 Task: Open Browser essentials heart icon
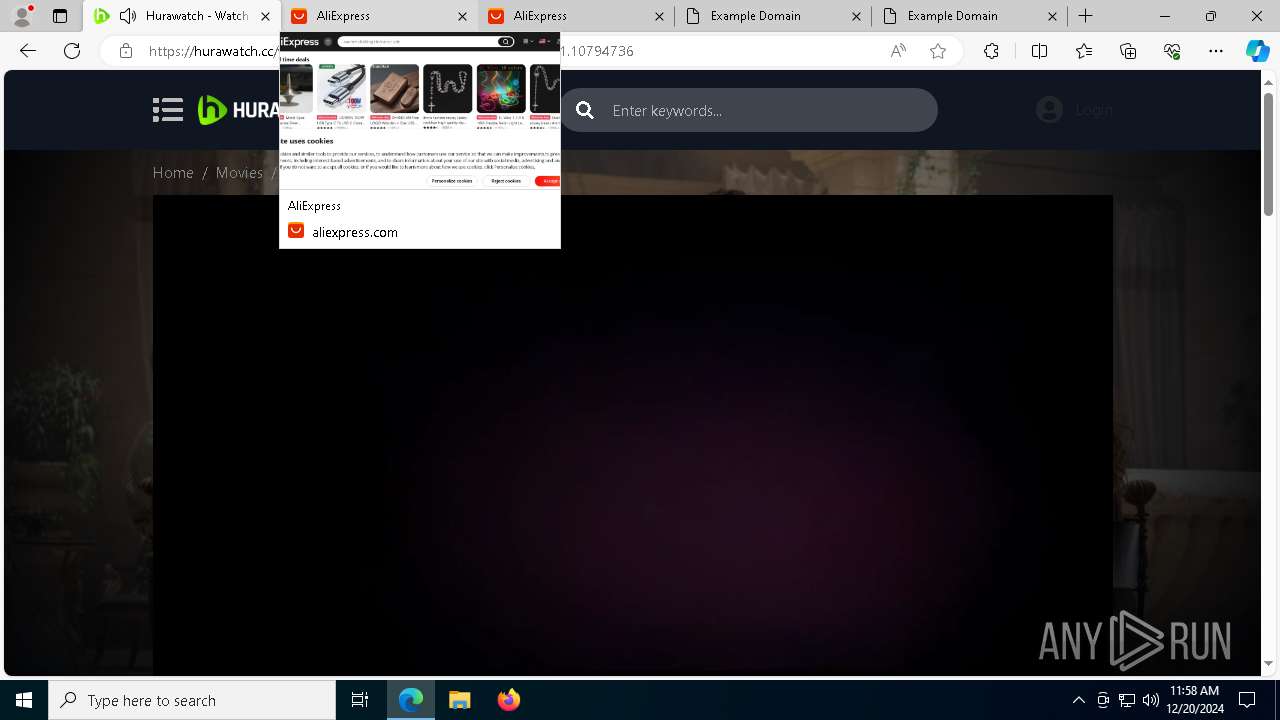(1172, 51)
